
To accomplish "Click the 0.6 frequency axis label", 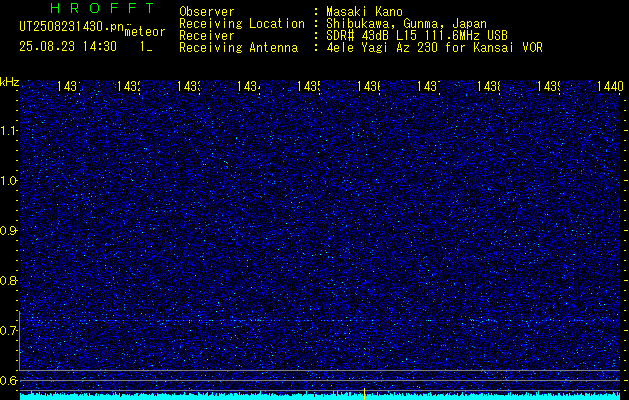I will (8, 380).
